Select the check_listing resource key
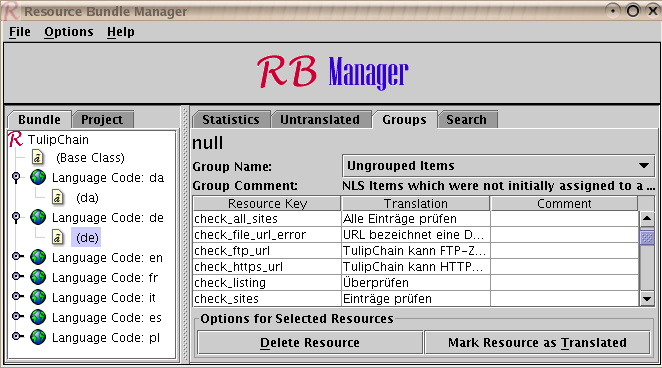This screenshot has height=368, width=662. [x=267, y=283]
